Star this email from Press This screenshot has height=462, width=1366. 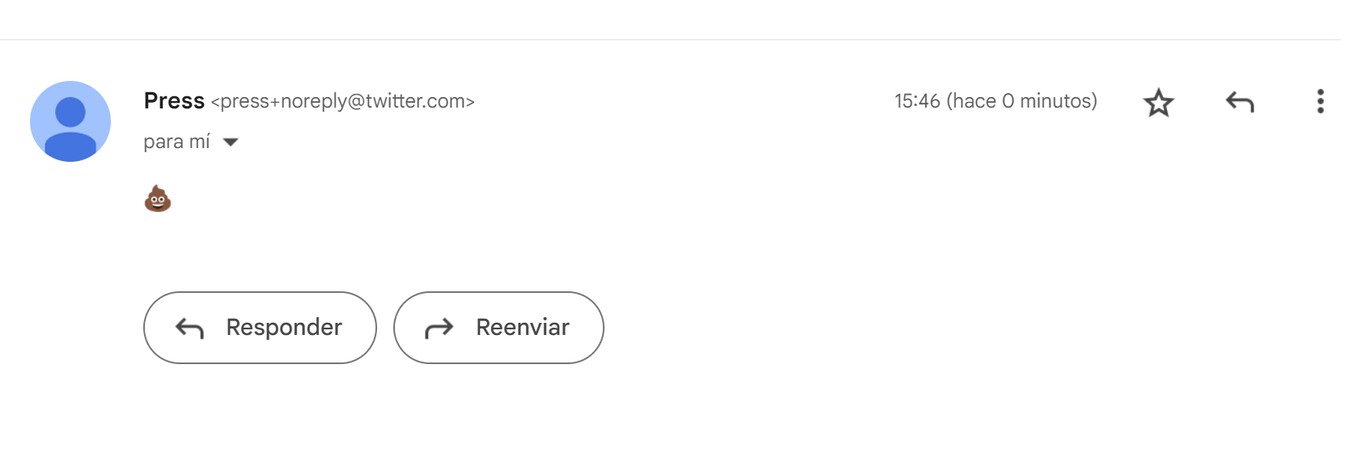(1158, 102)
